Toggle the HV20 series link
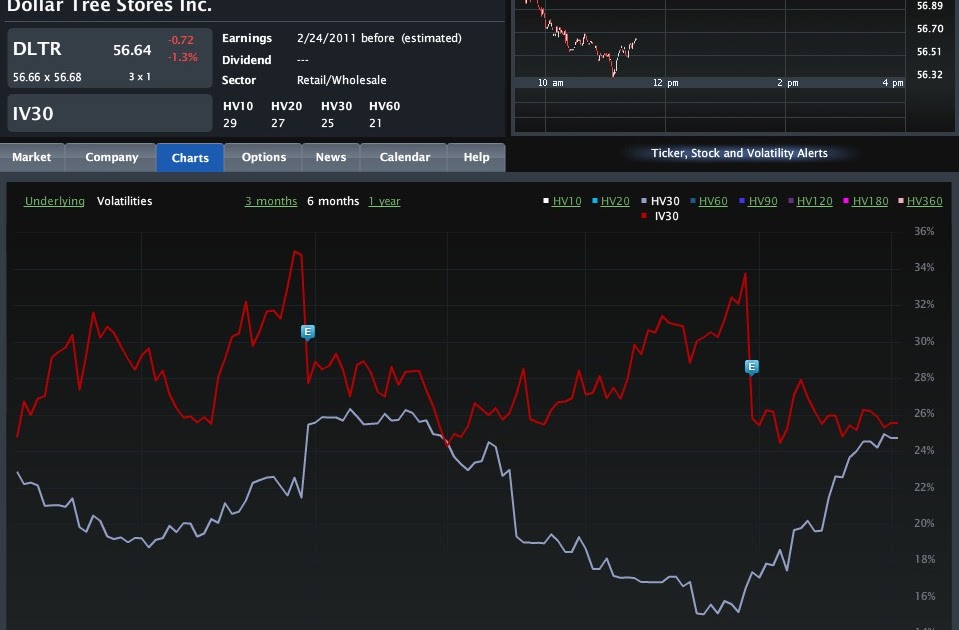Screen dimensions: 959x630 (615, 201)
